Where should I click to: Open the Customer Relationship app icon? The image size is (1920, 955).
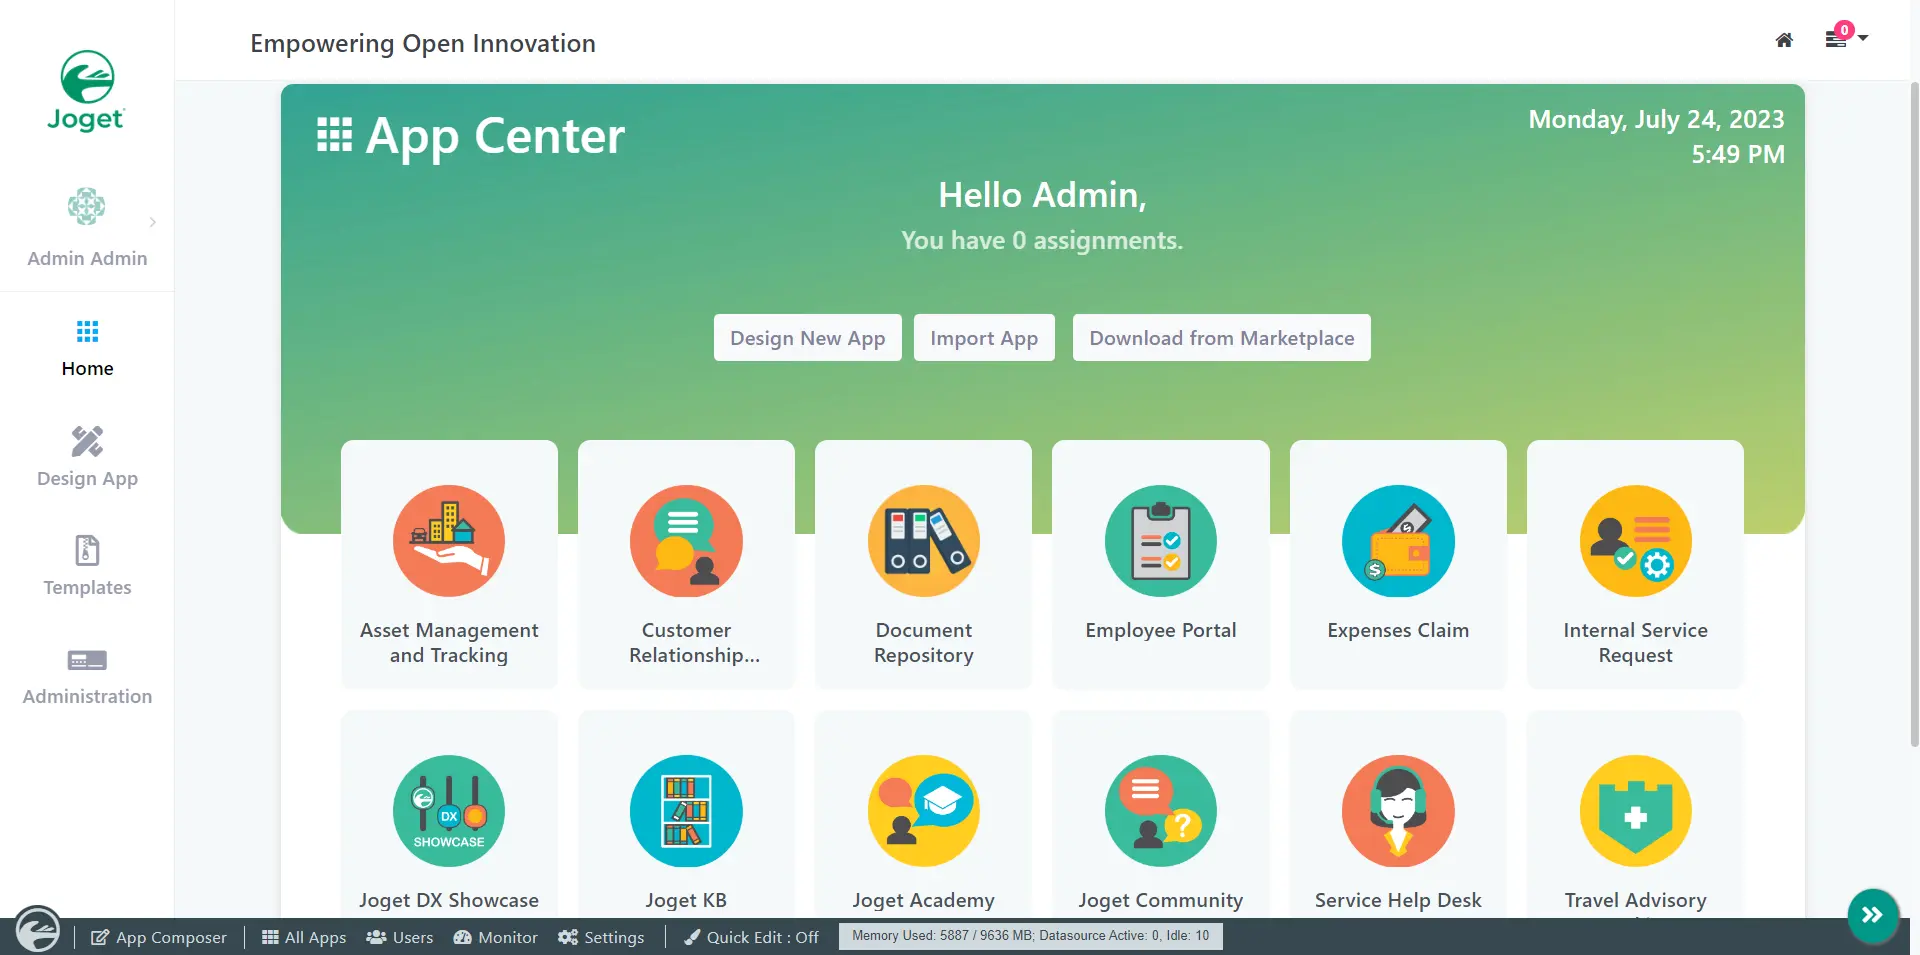[686, 541]
